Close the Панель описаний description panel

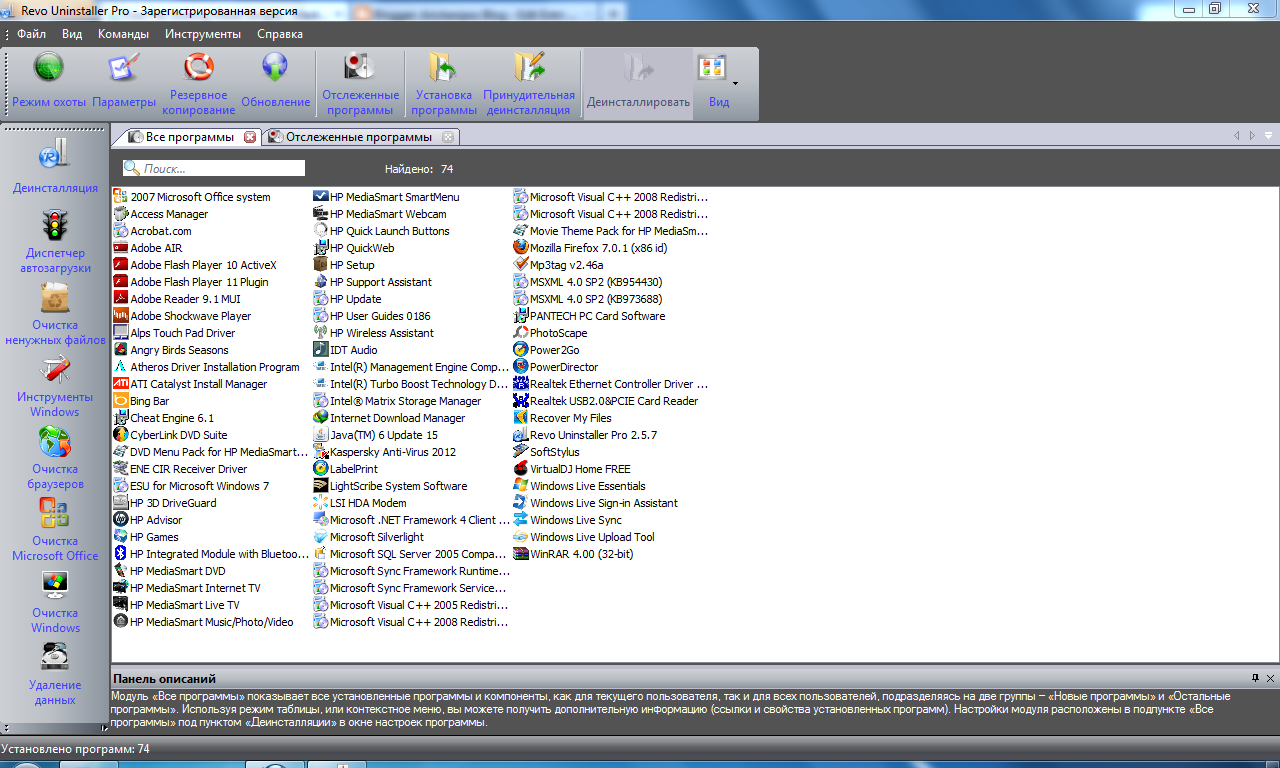[x=1269, y=678]
